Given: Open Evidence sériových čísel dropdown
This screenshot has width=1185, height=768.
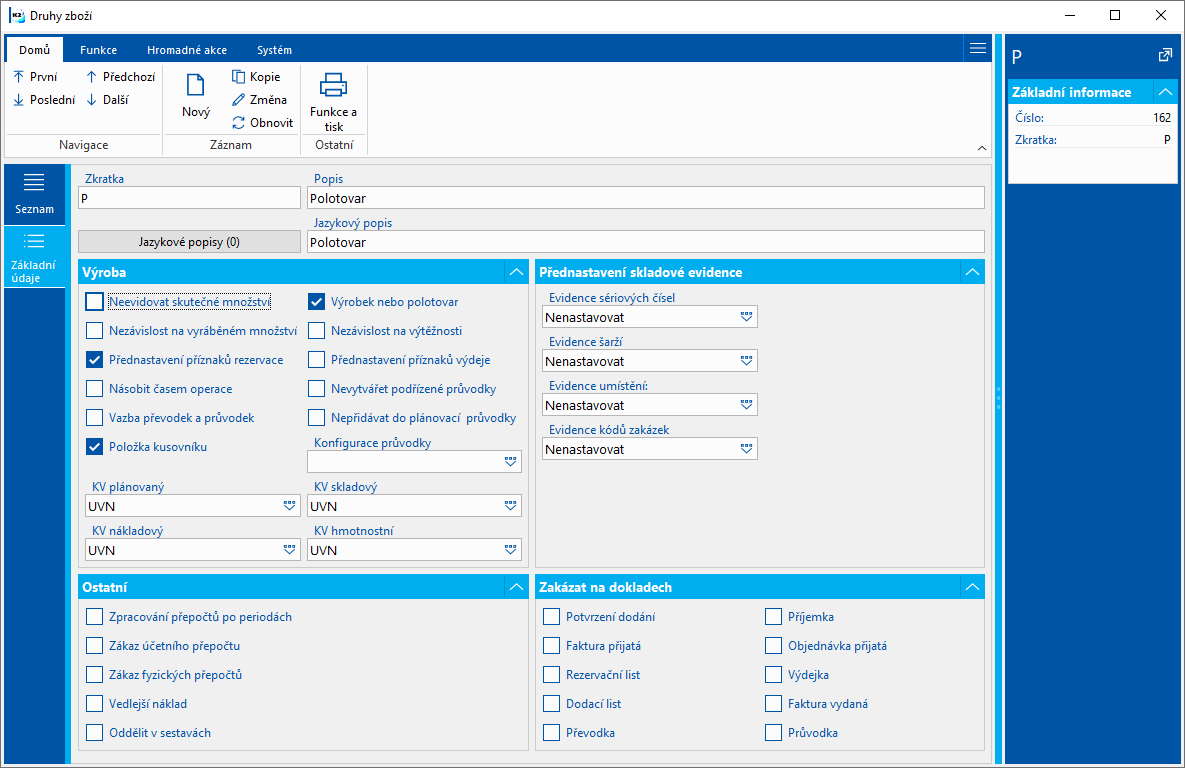Looking at the screenshot, I should 746,317.
